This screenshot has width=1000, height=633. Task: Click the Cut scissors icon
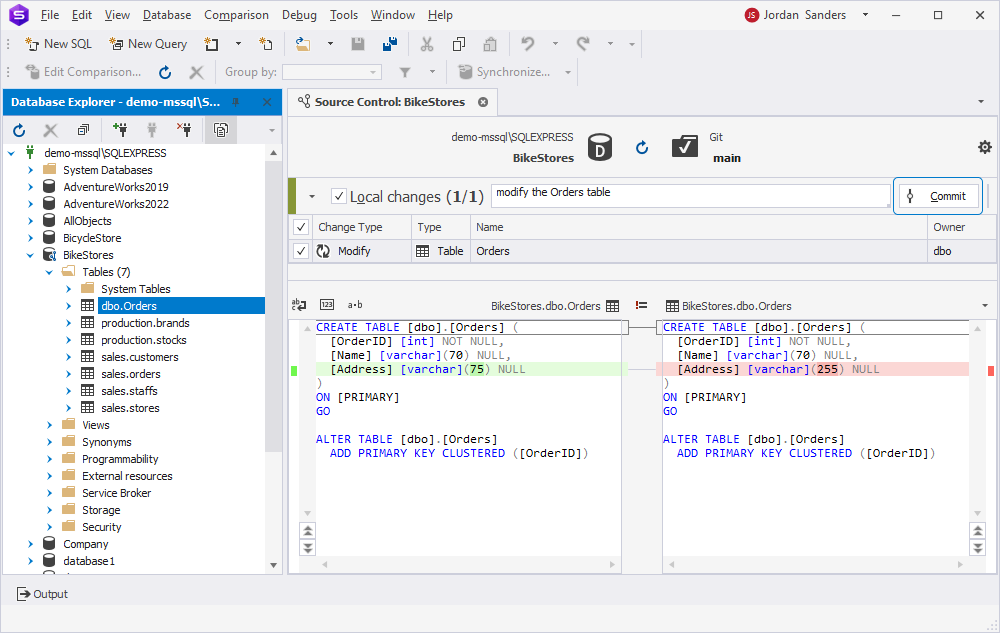click(427, 44)
